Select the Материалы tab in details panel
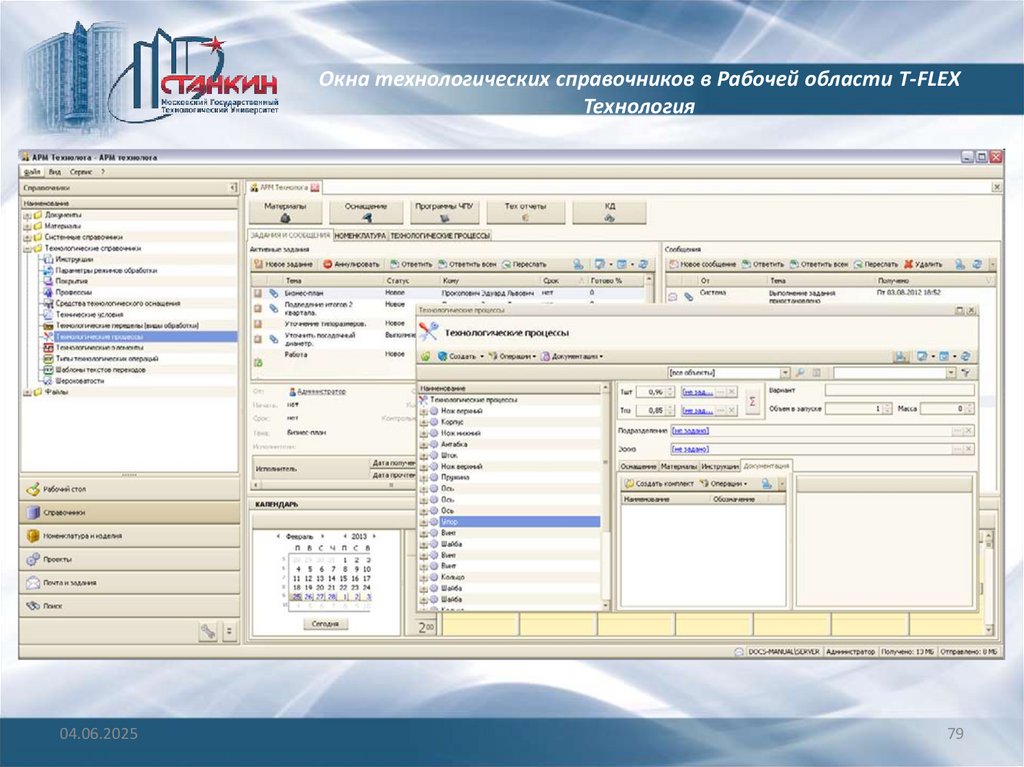The image size is (1024, 767). pos(679,466)
